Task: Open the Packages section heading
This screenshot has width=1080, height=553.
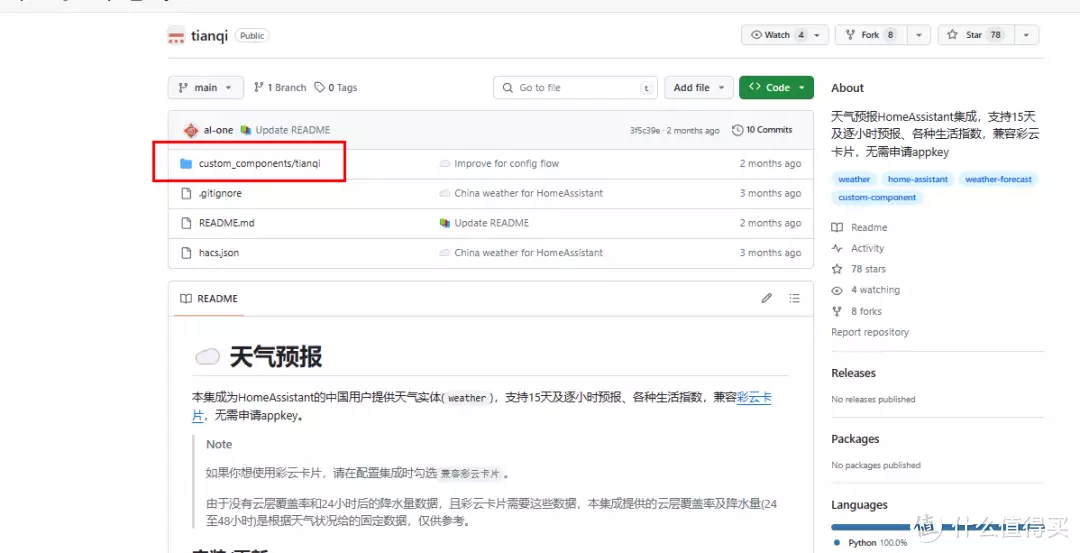Action: coord(855,439)
